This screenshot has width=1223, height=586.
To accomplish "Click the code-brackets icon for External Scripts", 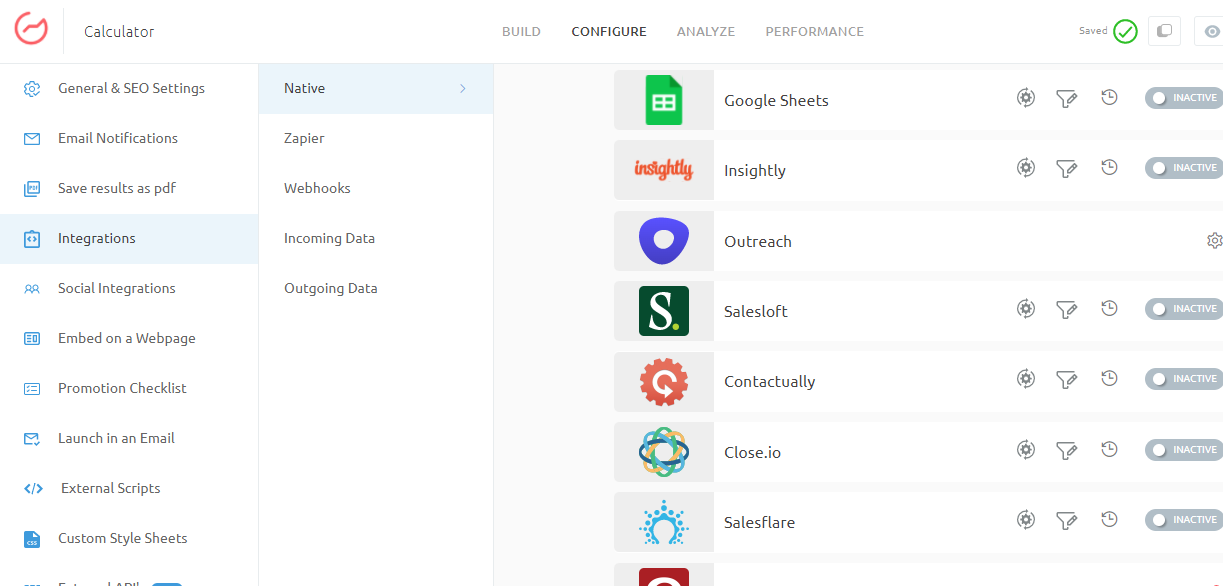I will pos(33,489).
